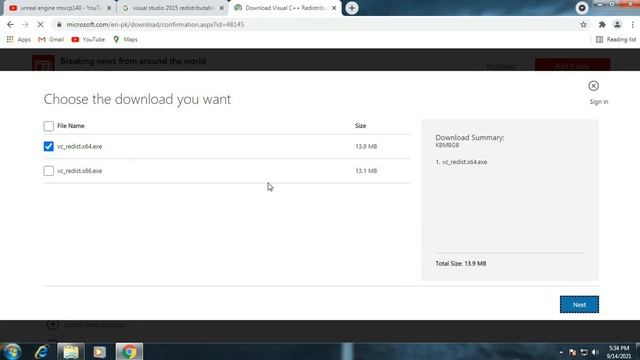Go back using browser back arrow
The height and width of the screenshot is (360, 640).
click(10, 24)
